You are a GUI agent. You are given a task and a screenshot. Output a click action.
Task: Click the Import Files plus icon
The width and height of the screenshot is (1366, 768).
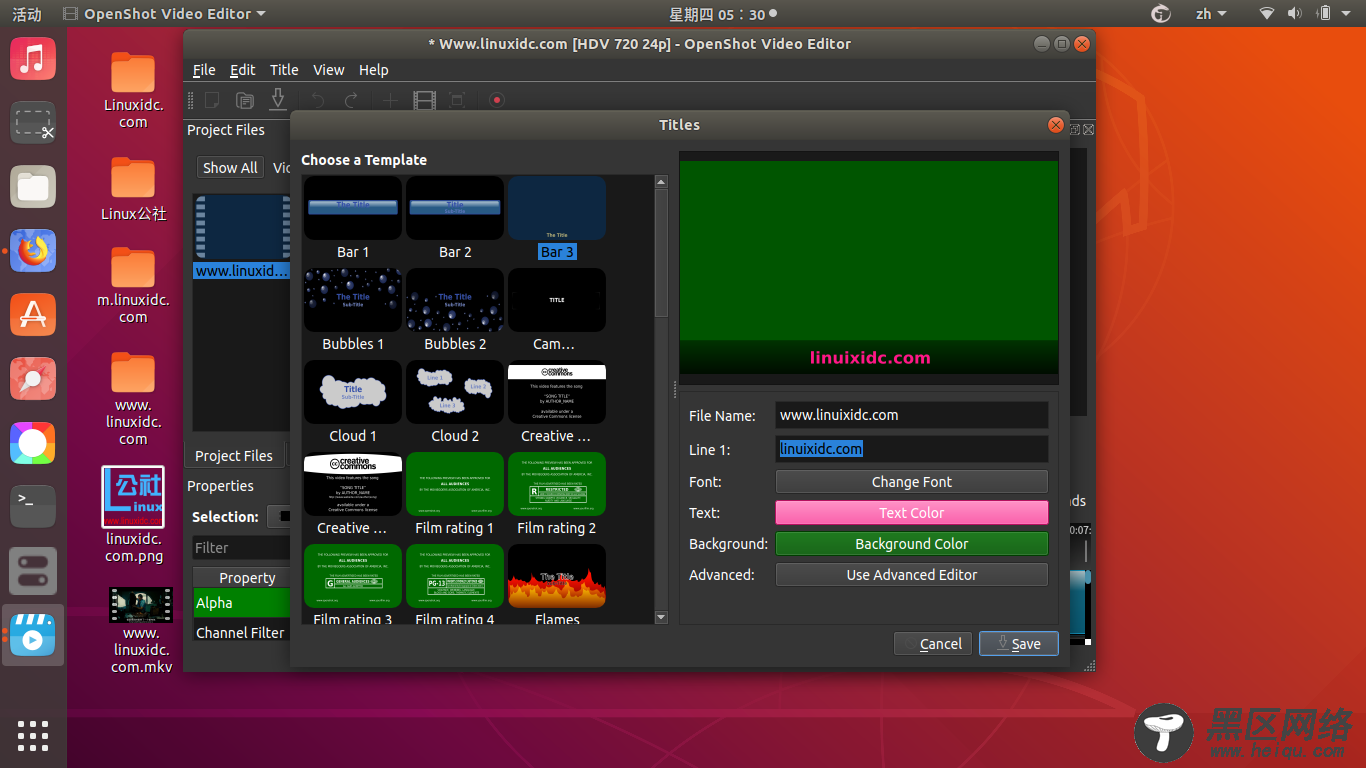(x=391, y=100)
